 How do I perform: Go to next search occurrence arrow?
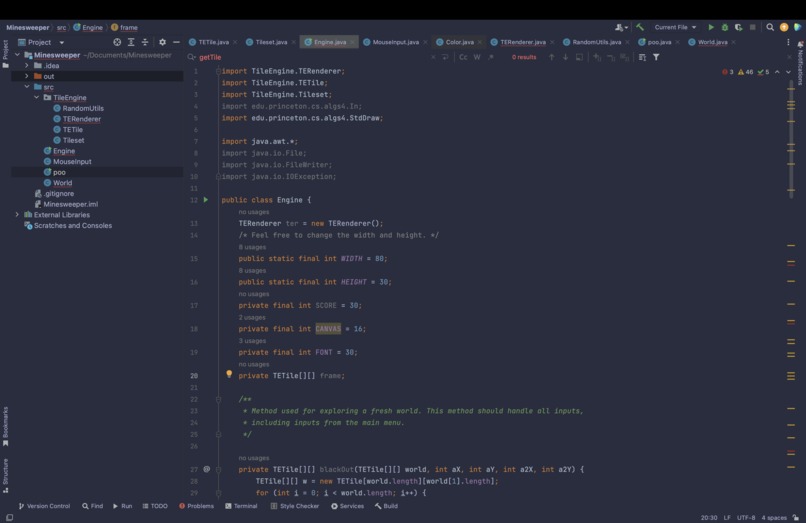[565, 57]
